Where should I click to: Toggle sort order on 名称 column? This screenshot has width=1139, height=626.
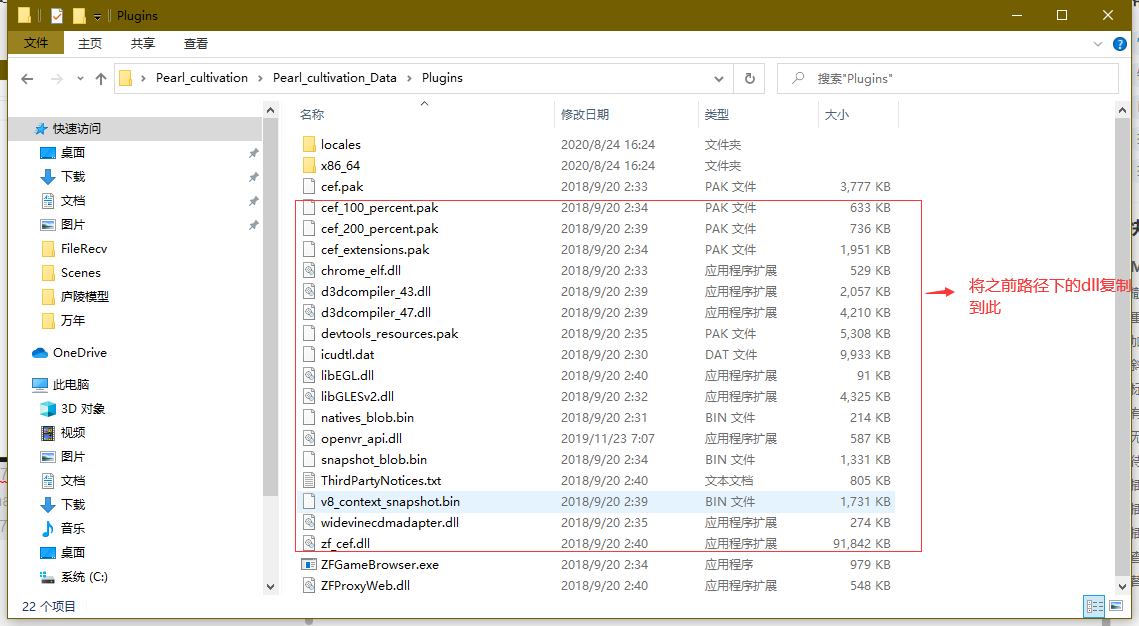point(312,114)
